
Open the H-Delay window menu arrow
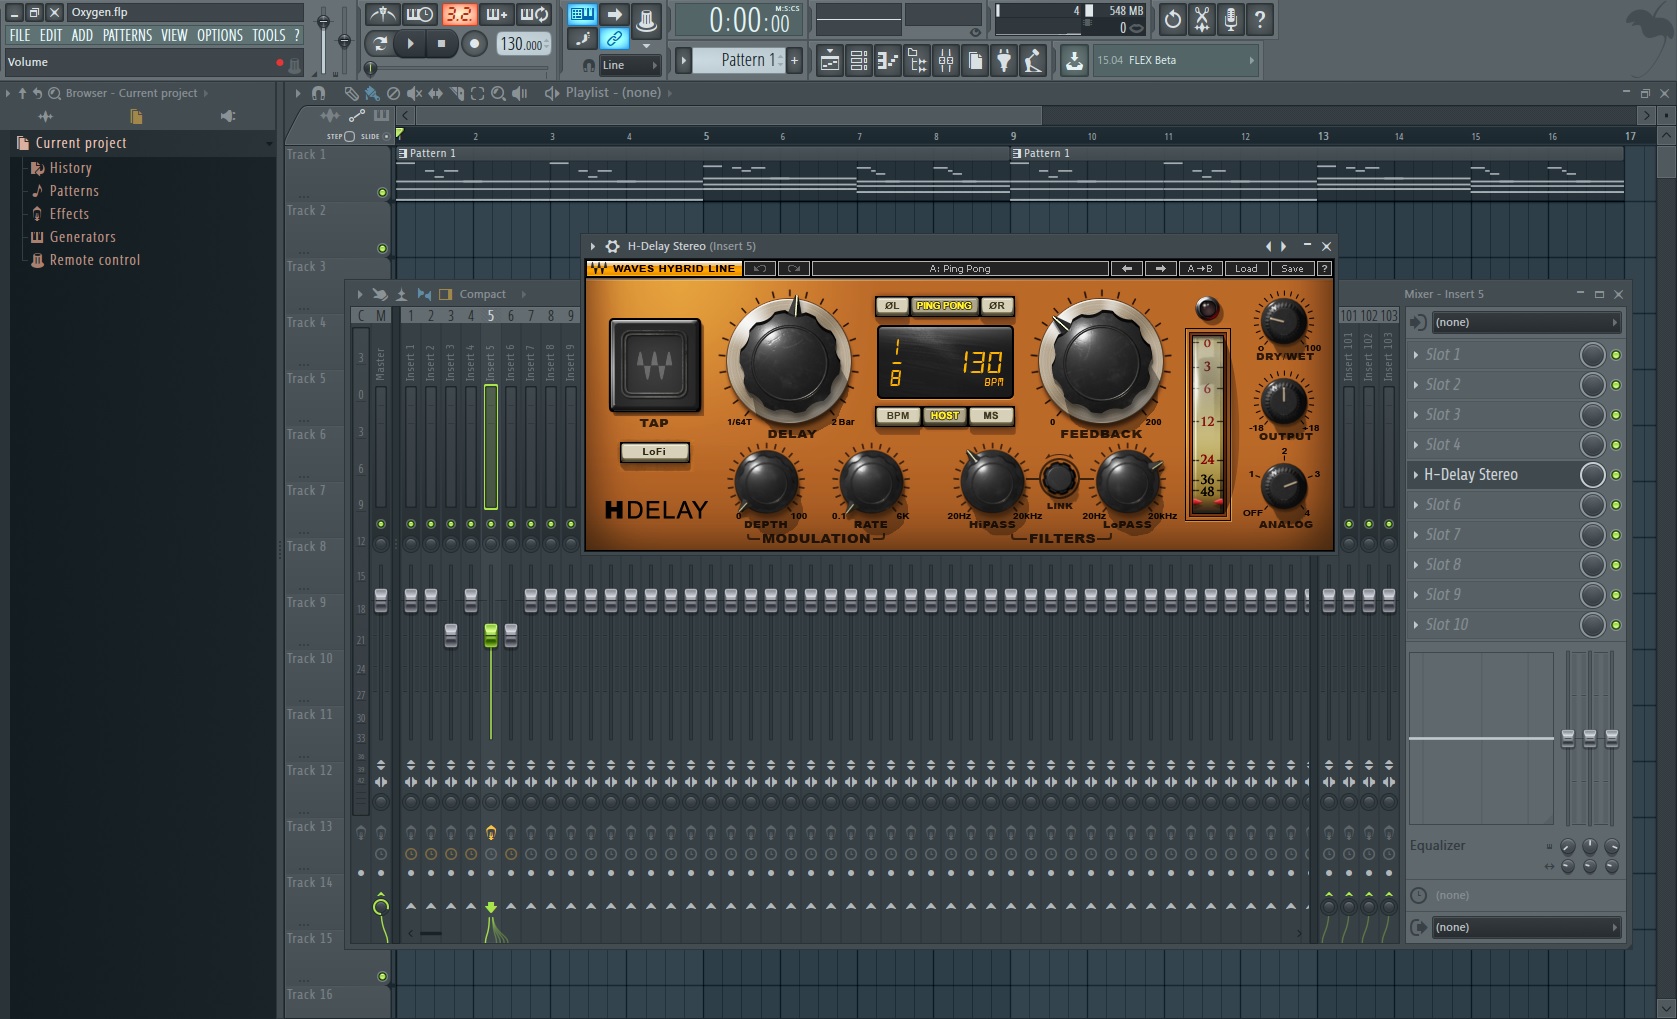(x=593, y=246)
